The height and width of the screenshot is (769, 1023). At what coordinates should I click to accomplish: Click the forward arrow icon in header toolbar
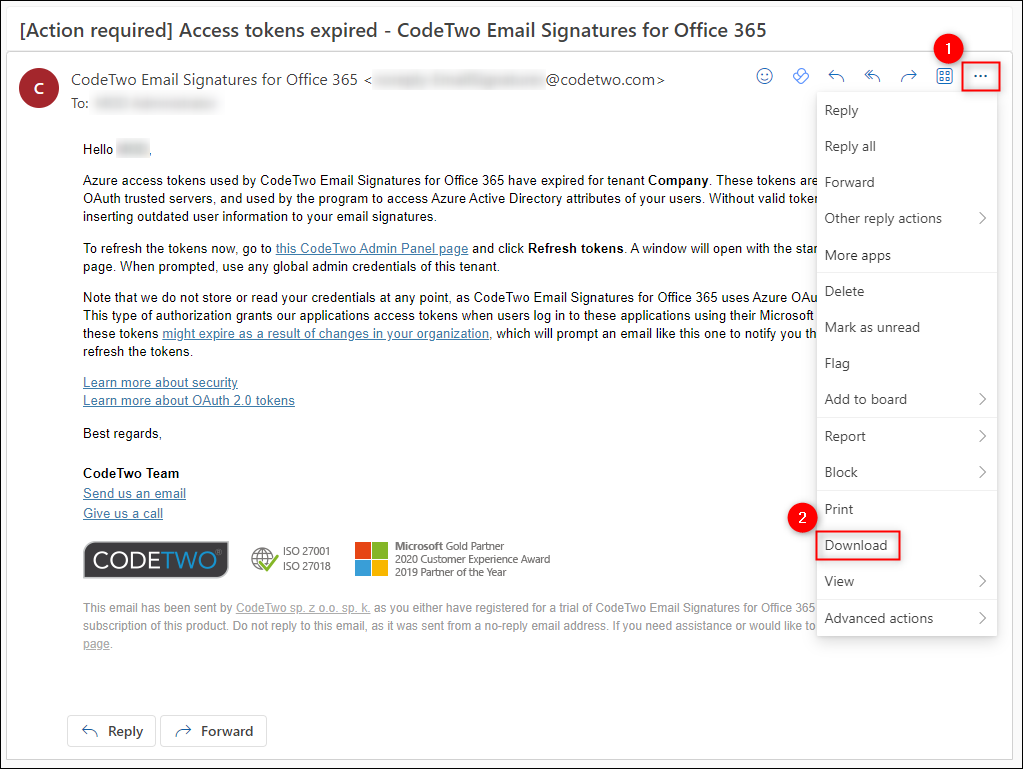908,76
